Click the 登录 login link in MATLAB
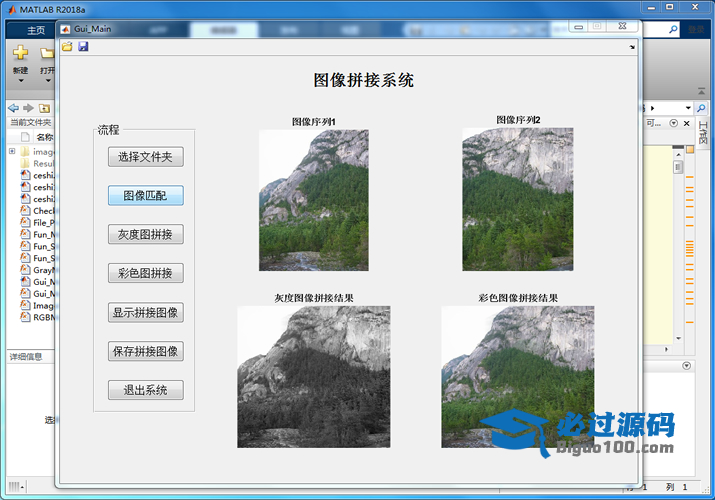 (696, 30)
